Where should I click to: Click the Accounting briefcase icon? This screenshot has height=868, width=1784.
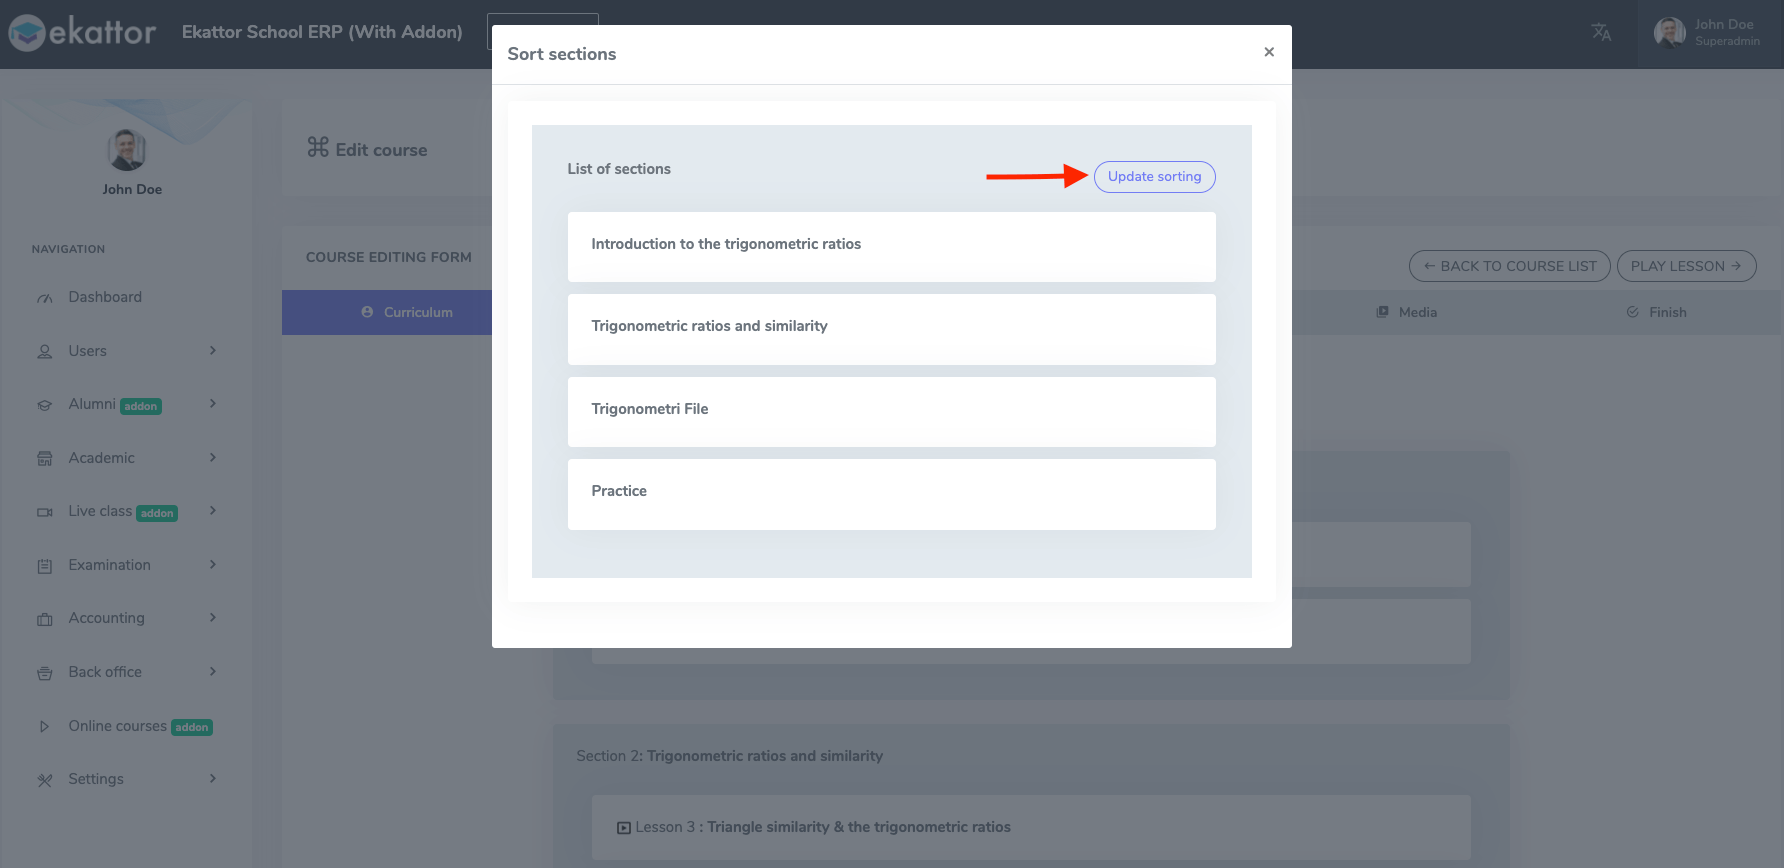pyautogui.click(x=45, y=619)
